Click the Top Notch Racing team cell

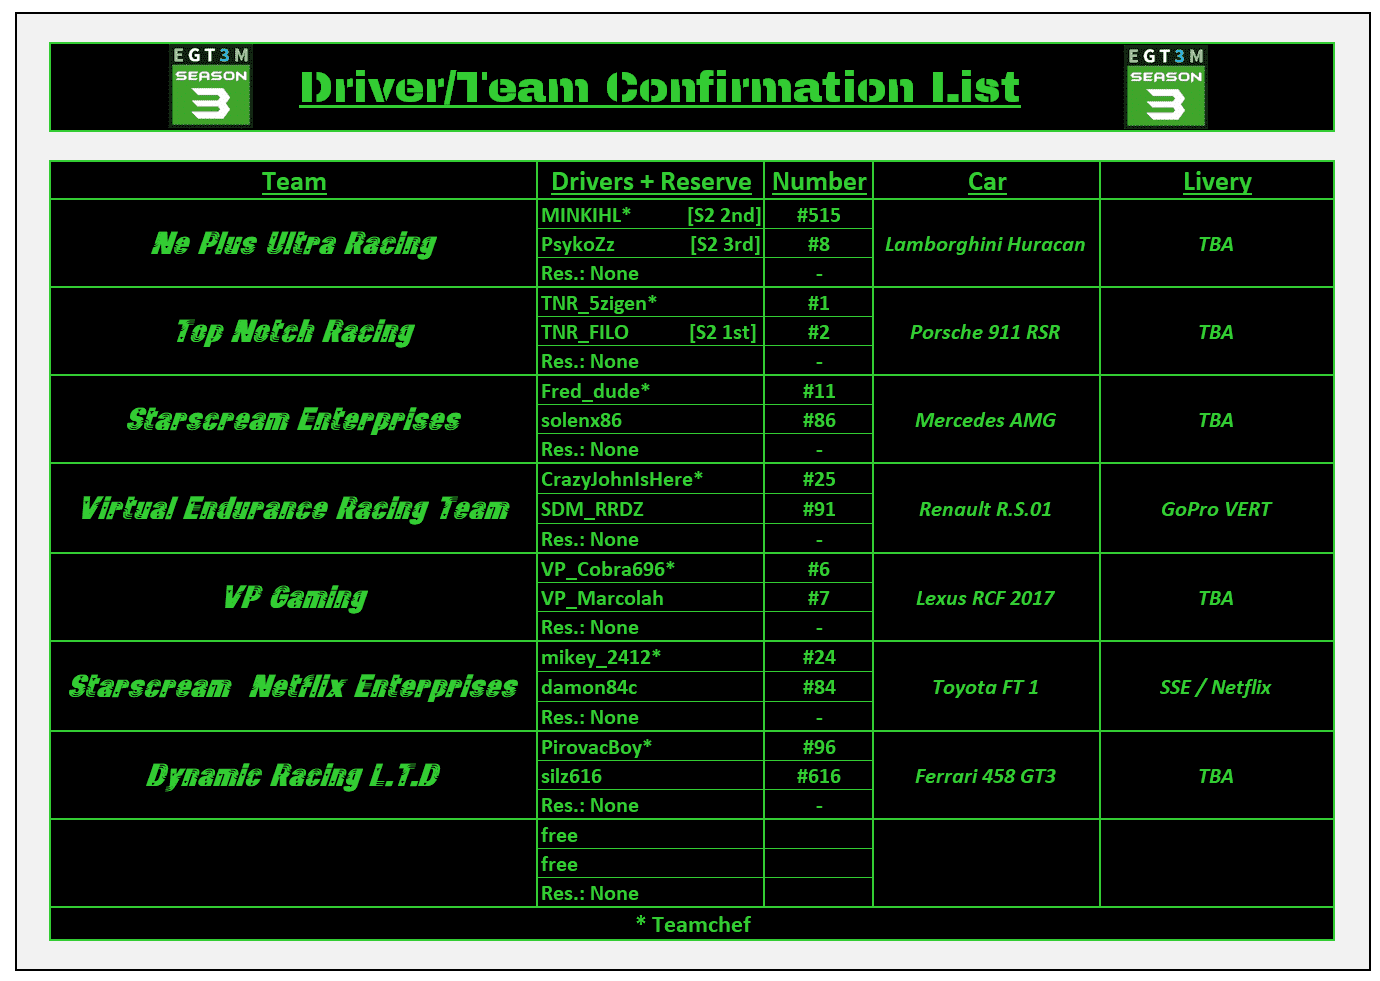point(294,332)
